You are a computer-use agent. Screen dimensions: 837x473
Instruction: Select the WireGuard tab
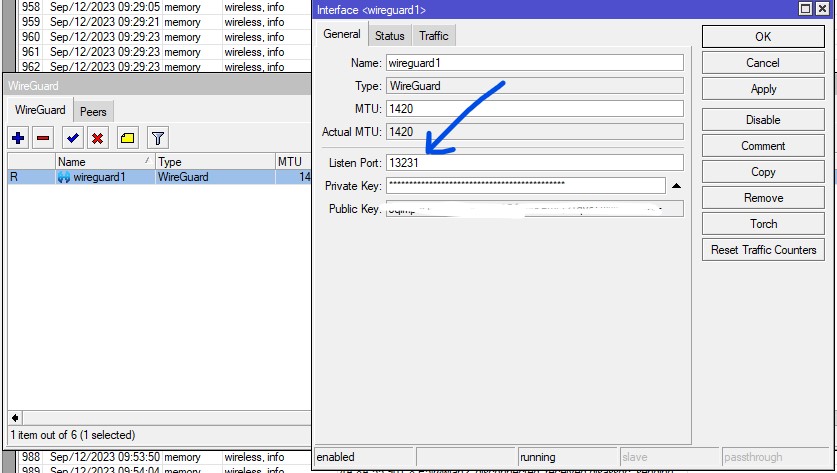40,110
